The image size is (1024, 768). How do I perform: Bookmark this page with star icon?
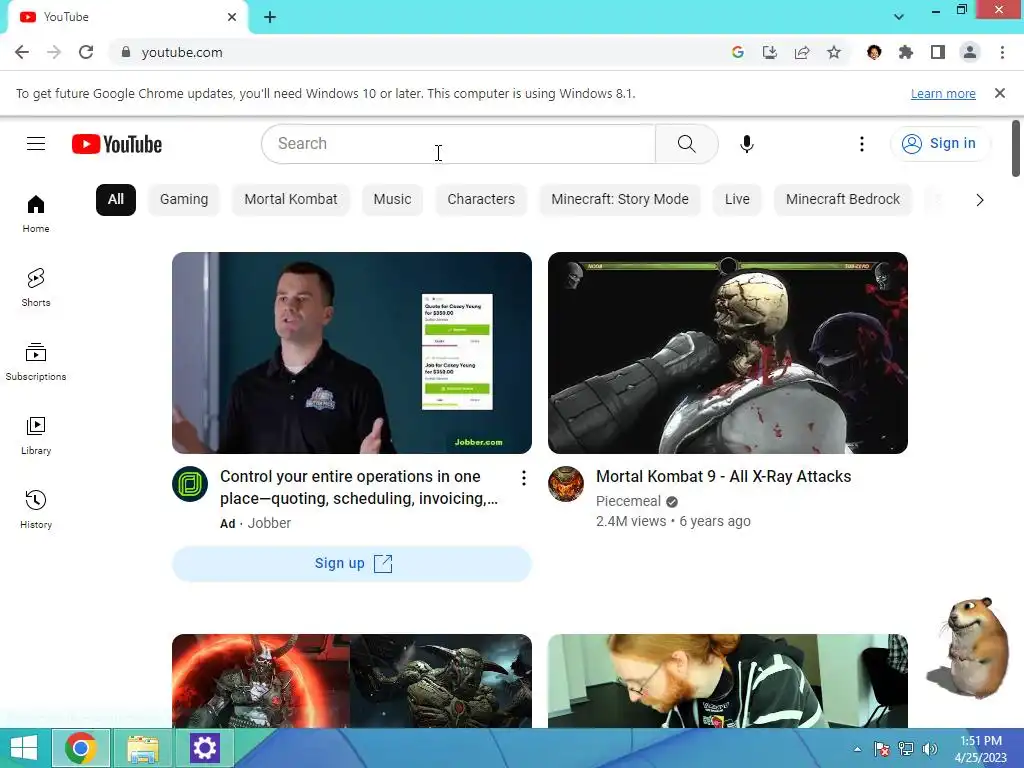tap(834, 52)
